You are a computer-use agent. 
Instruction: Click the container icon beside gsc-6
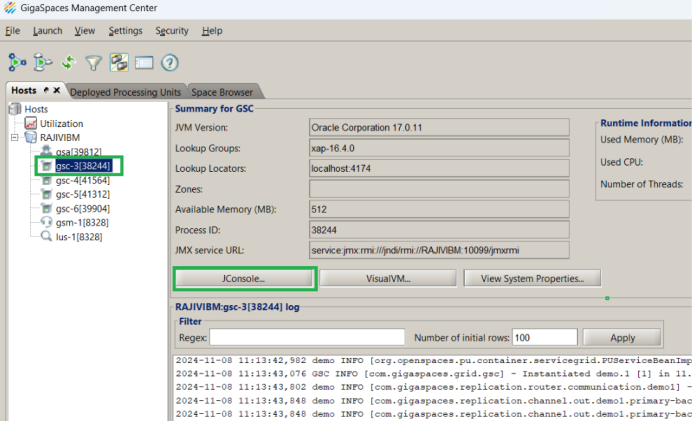(x=46, y=208)
